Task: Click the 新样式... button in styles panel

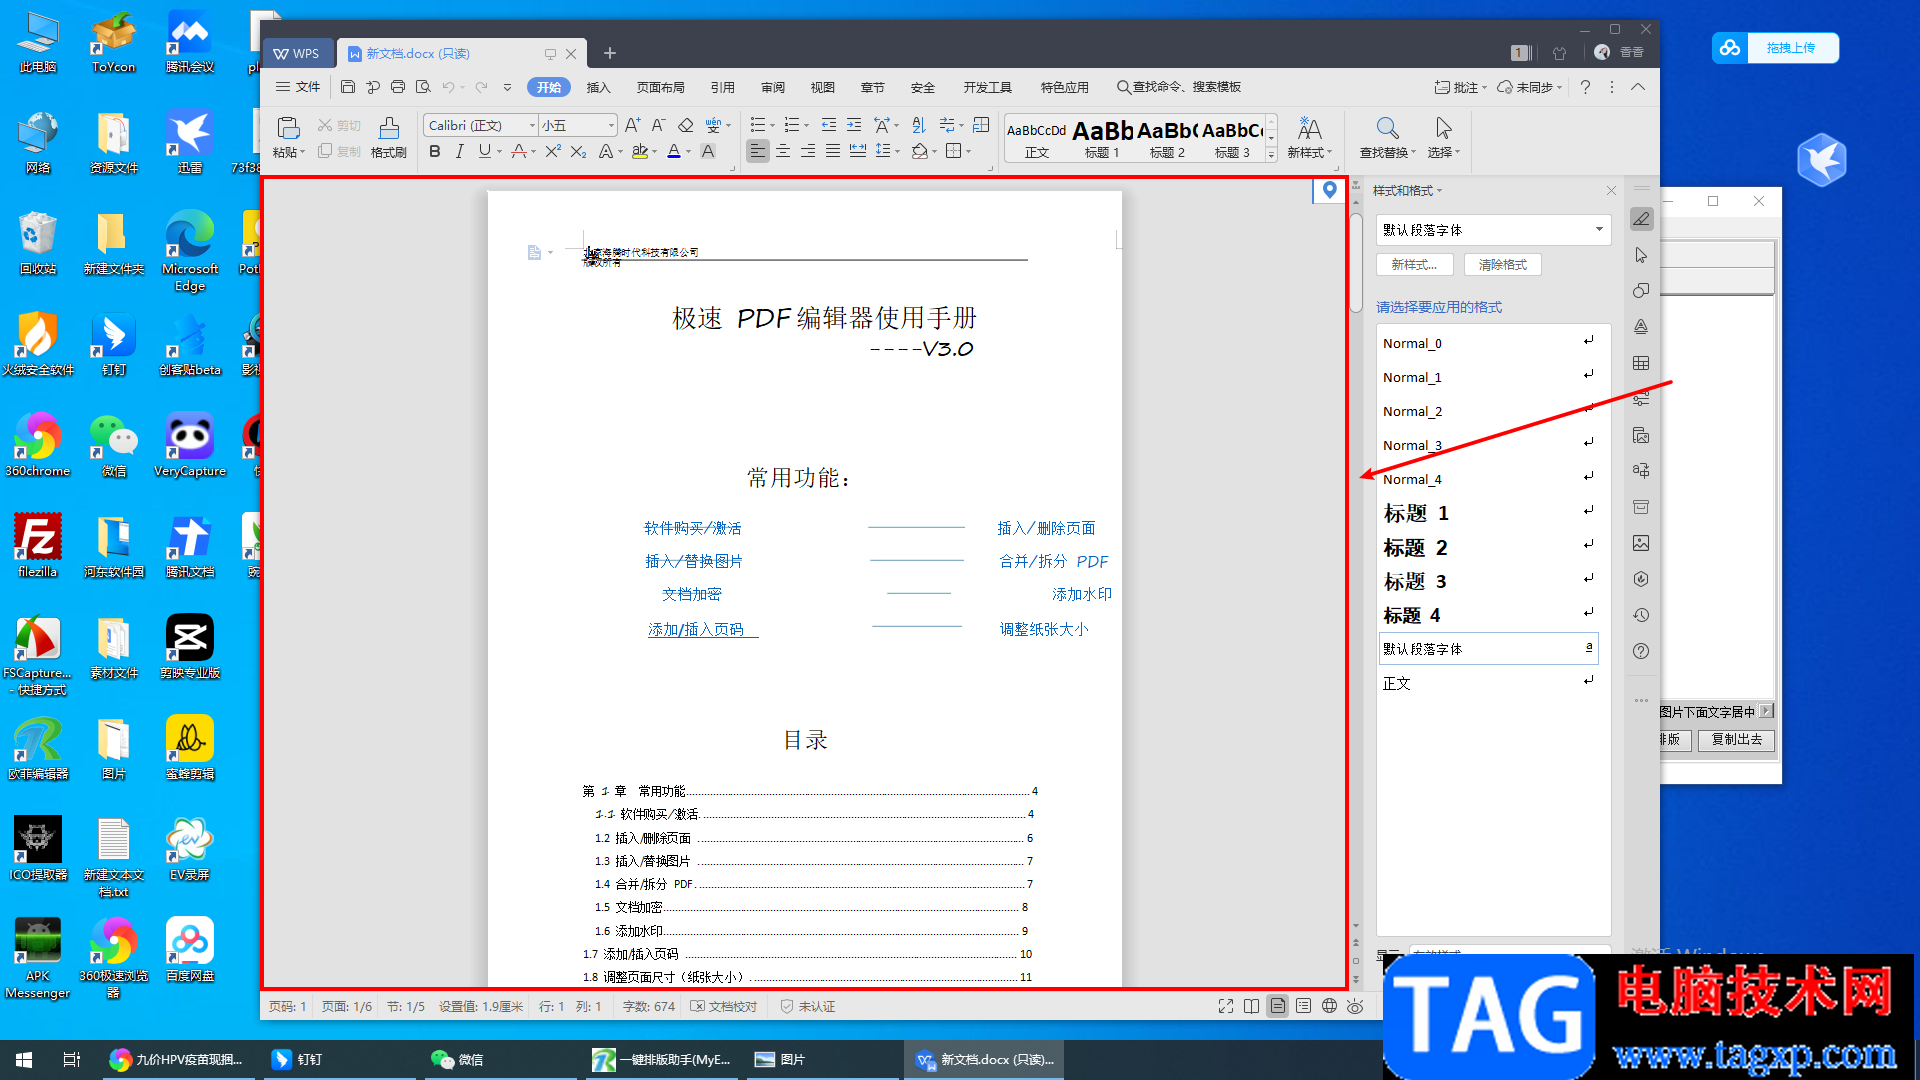Action: (x=1414, y=264)
